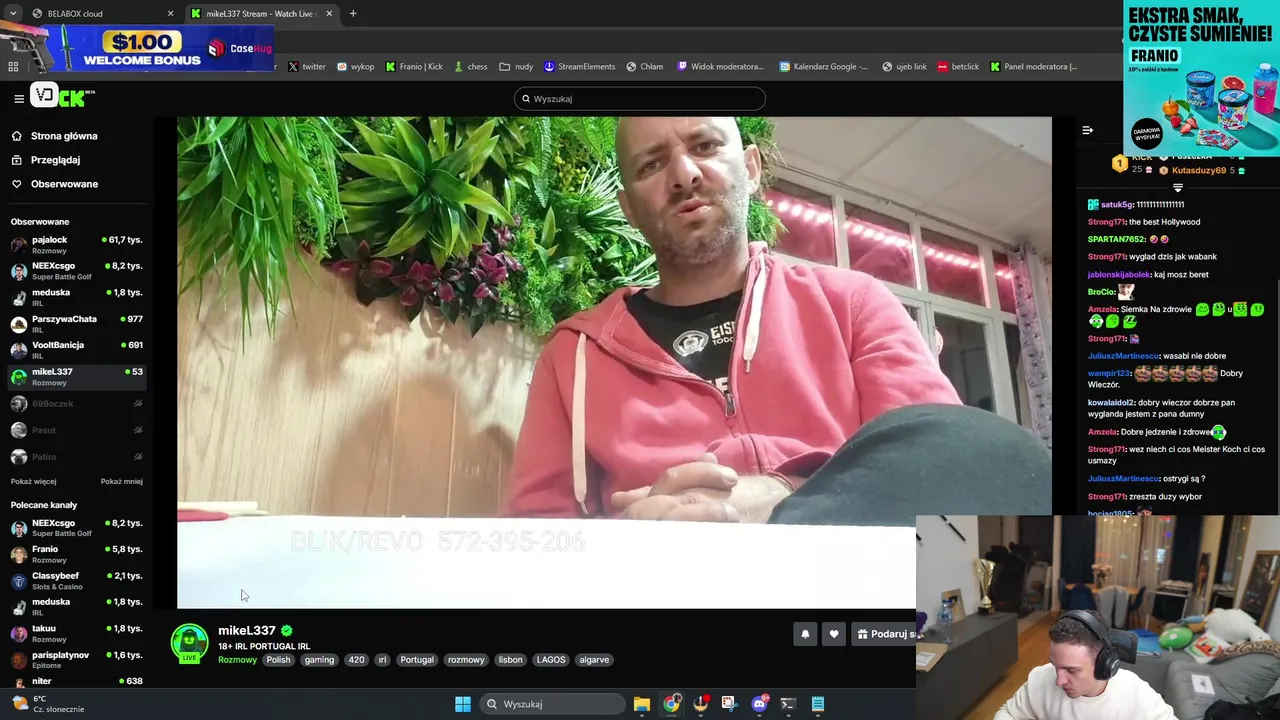This screenshot has width=1280, height=720.
Task: Open Franio in Polecane kanały
Action: point(76,554)
